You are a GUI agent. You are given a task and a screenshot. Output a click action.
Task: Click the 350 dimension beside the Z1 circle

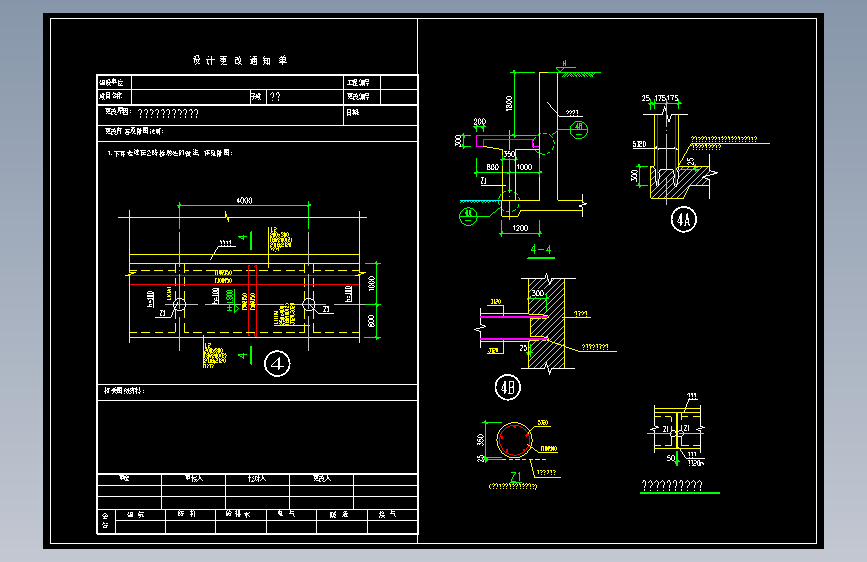[x=480, y=440]
